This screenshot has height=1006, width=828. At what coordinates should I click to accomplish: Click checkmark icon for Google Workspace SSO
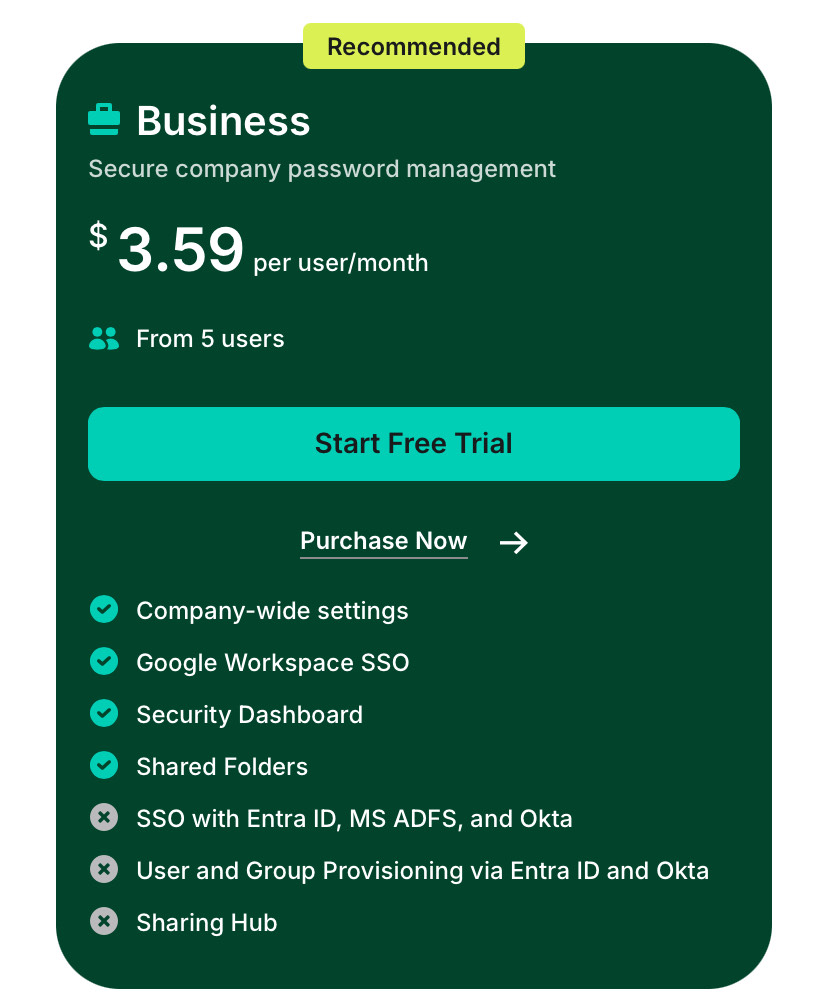(104, 661)
